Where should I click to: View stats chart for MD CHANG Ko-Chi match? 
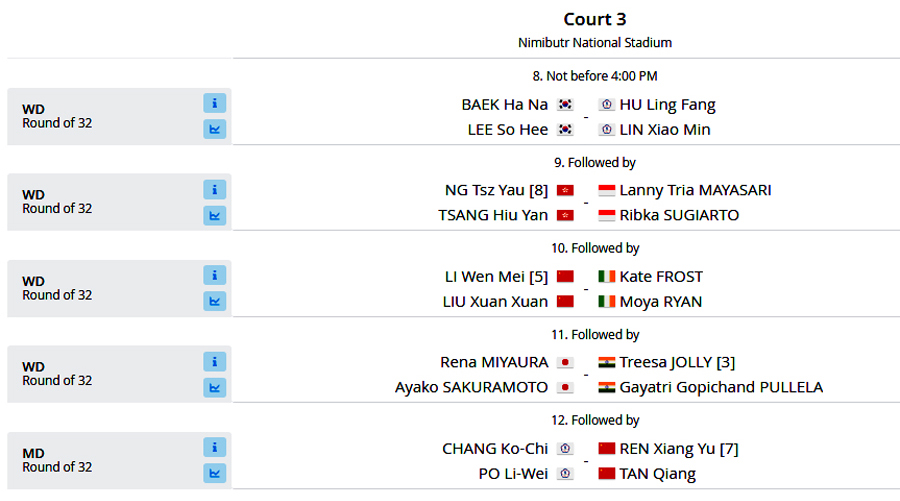214,473
